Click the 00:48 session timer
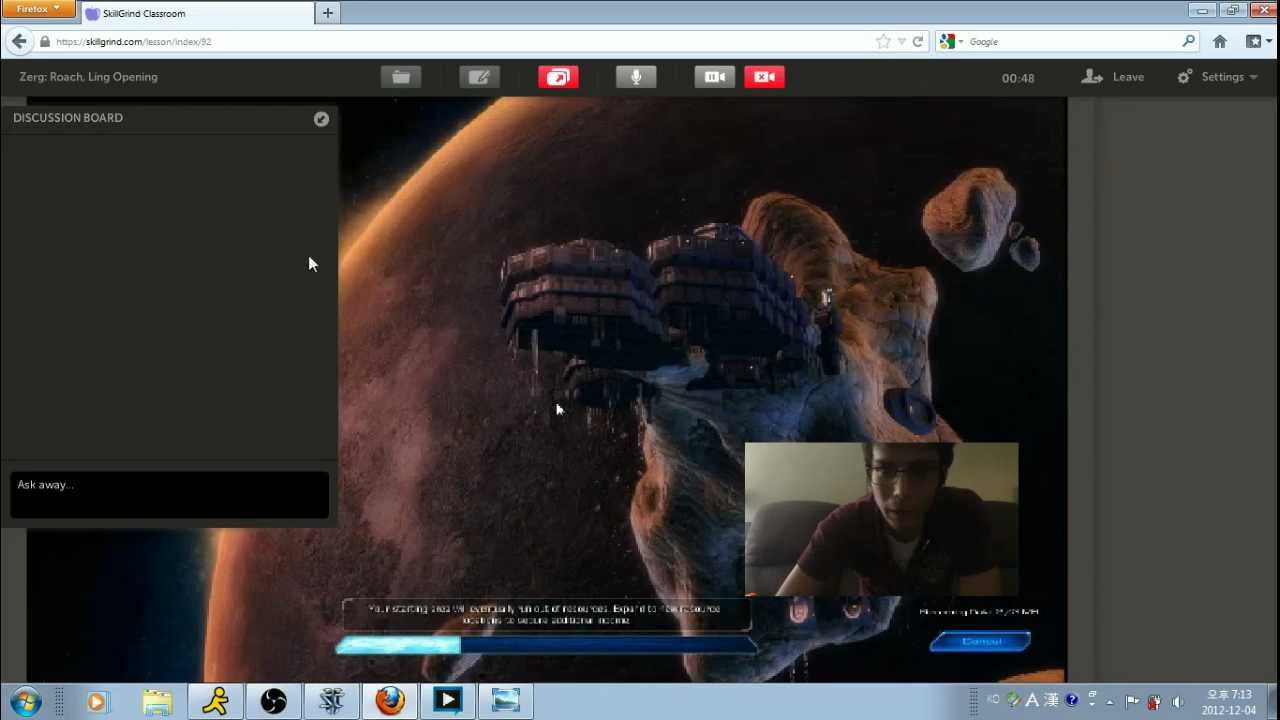The height and width of the screenshot is (720, 1280). click(x=1018, y=78)
